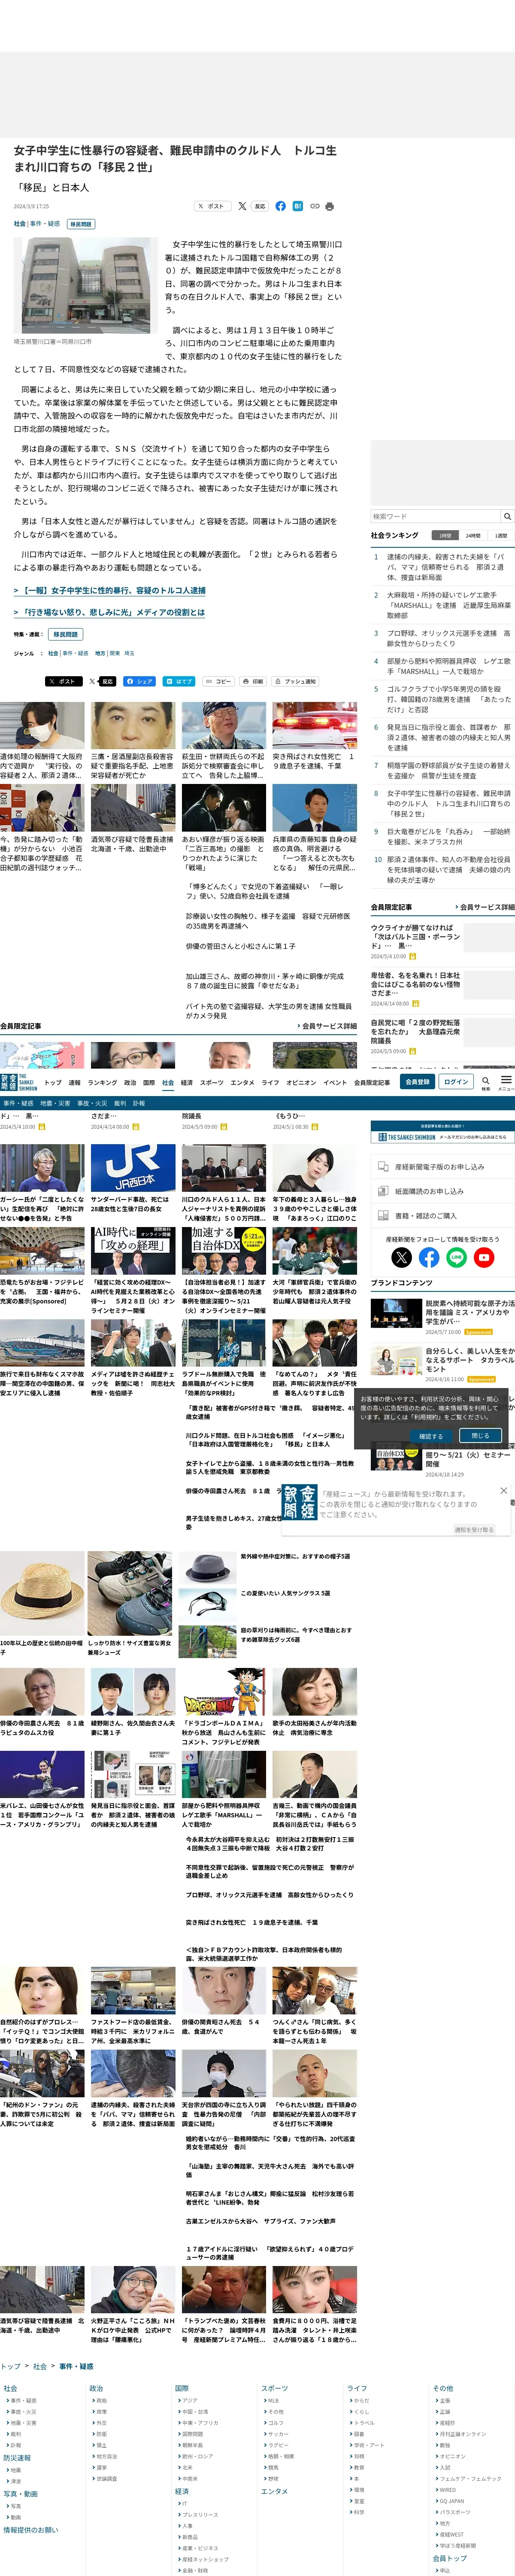Click the 埼玉県警川口署 building photo

tap(86, 285)
